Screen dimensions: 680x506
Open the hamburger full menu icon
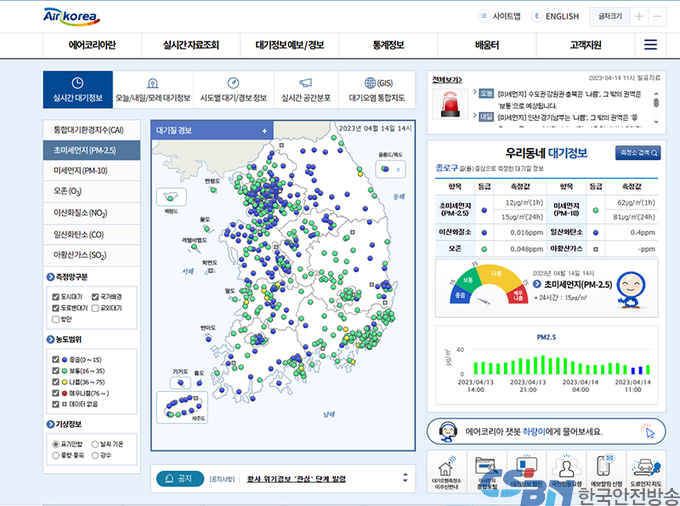coord(650,45)
